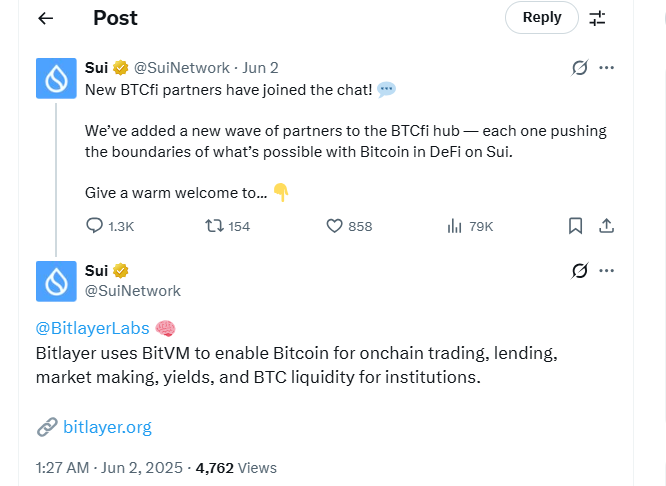Open the more options menu on the first post
Viewport: 666px width, 486px height.
[x=606, y=68]
